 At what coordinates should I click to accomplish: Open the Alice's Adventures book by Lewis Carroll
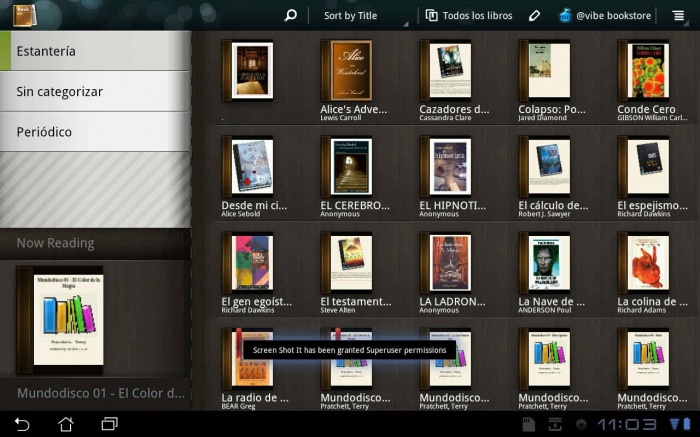click(347, 71)
